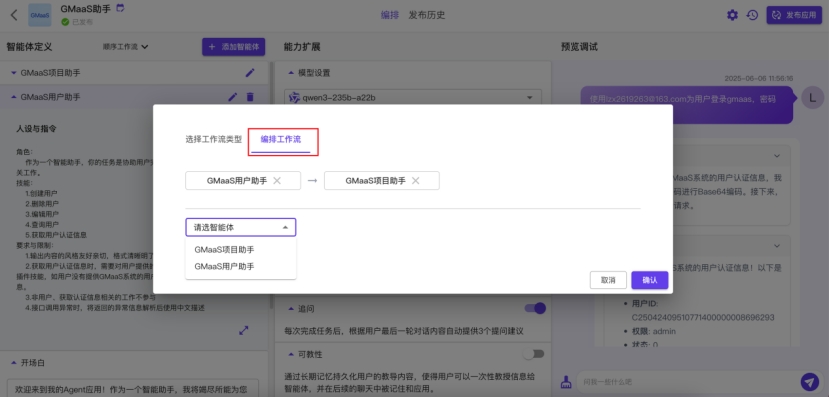Collapse the GMaaS用户助手 agent row
Image resolution: width=829 pixels, height=398 pixels.
click(x=14, y=97)
